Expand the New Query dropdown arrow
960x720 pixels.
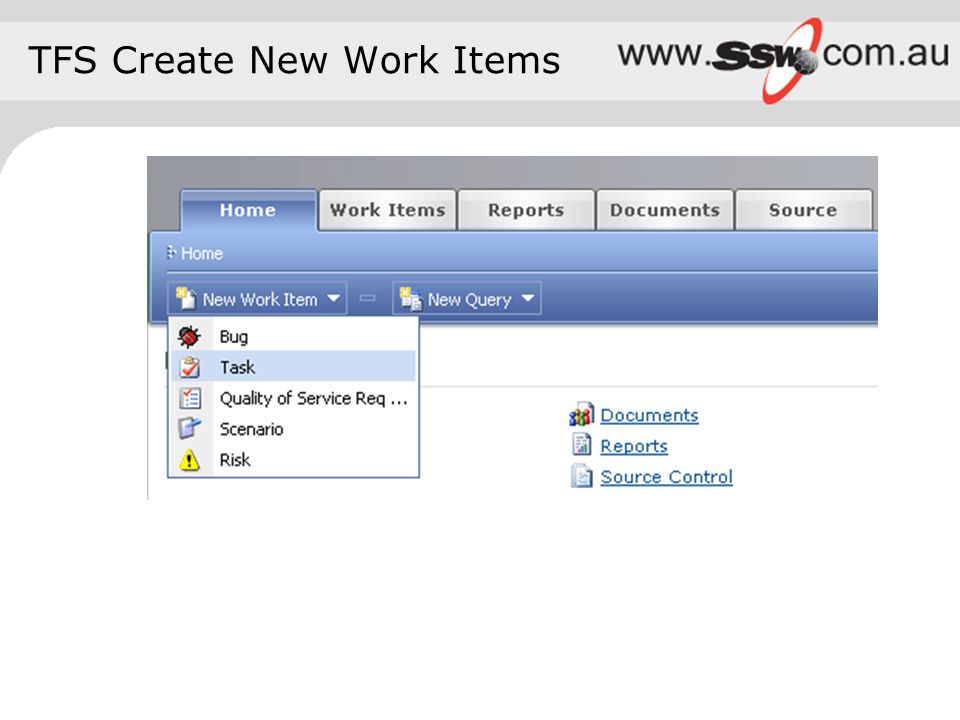(528, 298)
